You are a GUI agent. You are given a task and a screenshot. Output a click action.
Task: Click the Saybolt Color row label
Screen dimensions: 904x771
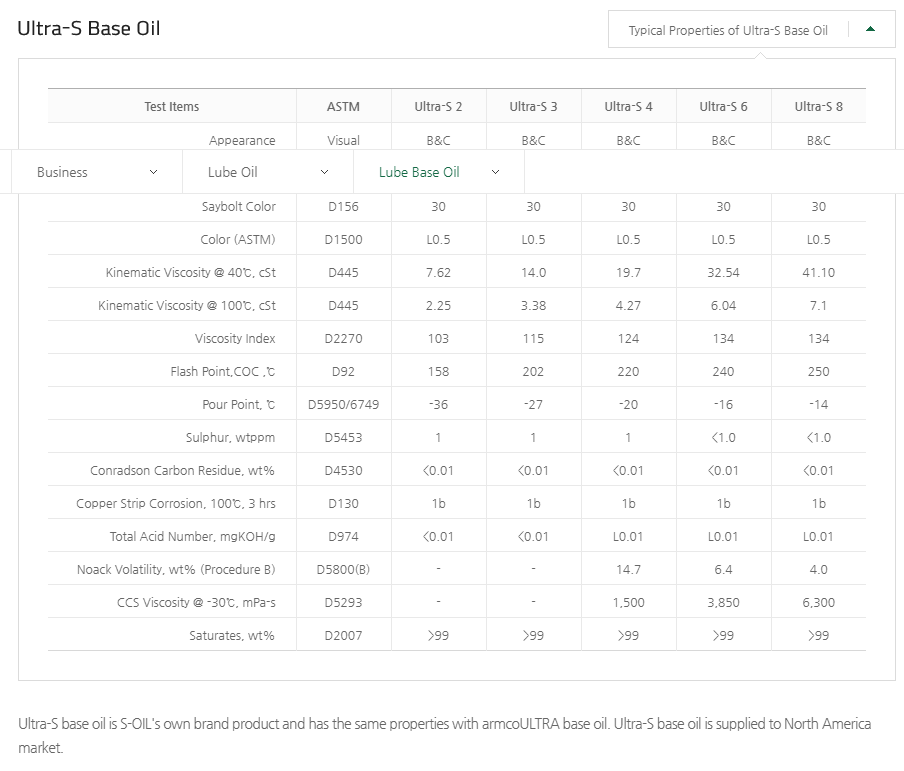[x=239, y=206]
